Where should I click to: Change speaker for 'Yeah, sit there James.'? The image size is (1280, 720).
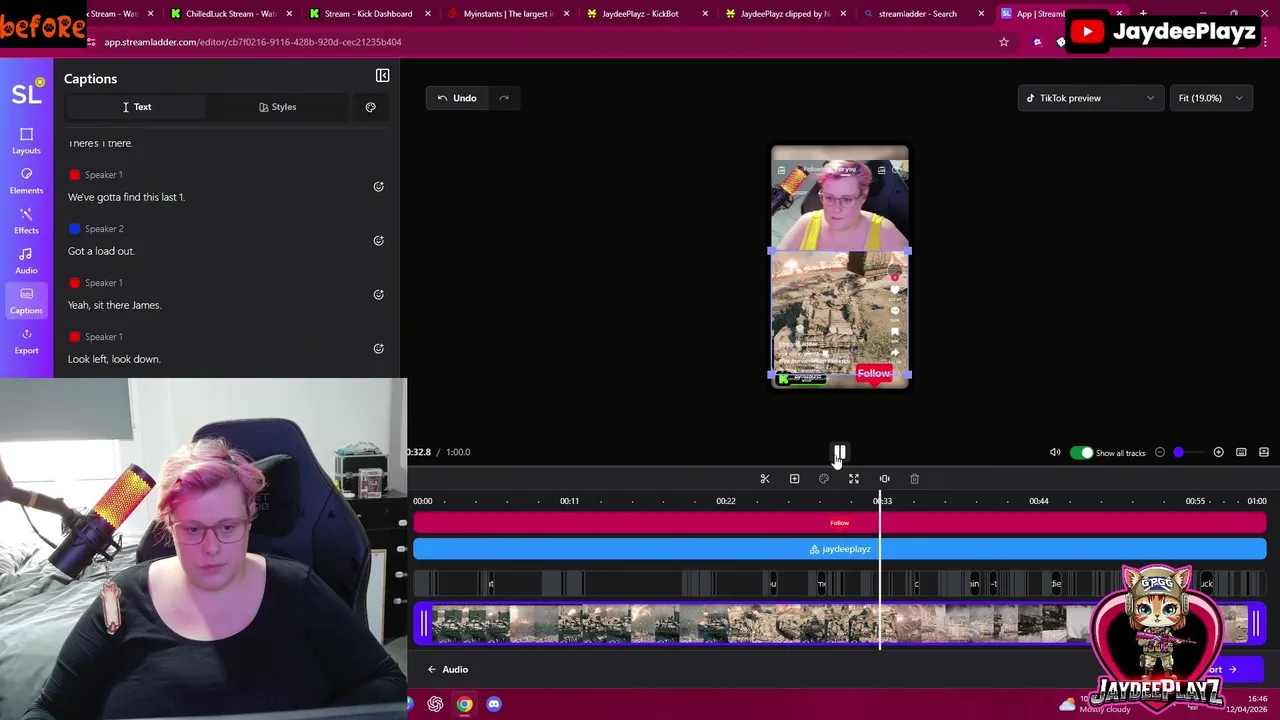pos(96,283)
